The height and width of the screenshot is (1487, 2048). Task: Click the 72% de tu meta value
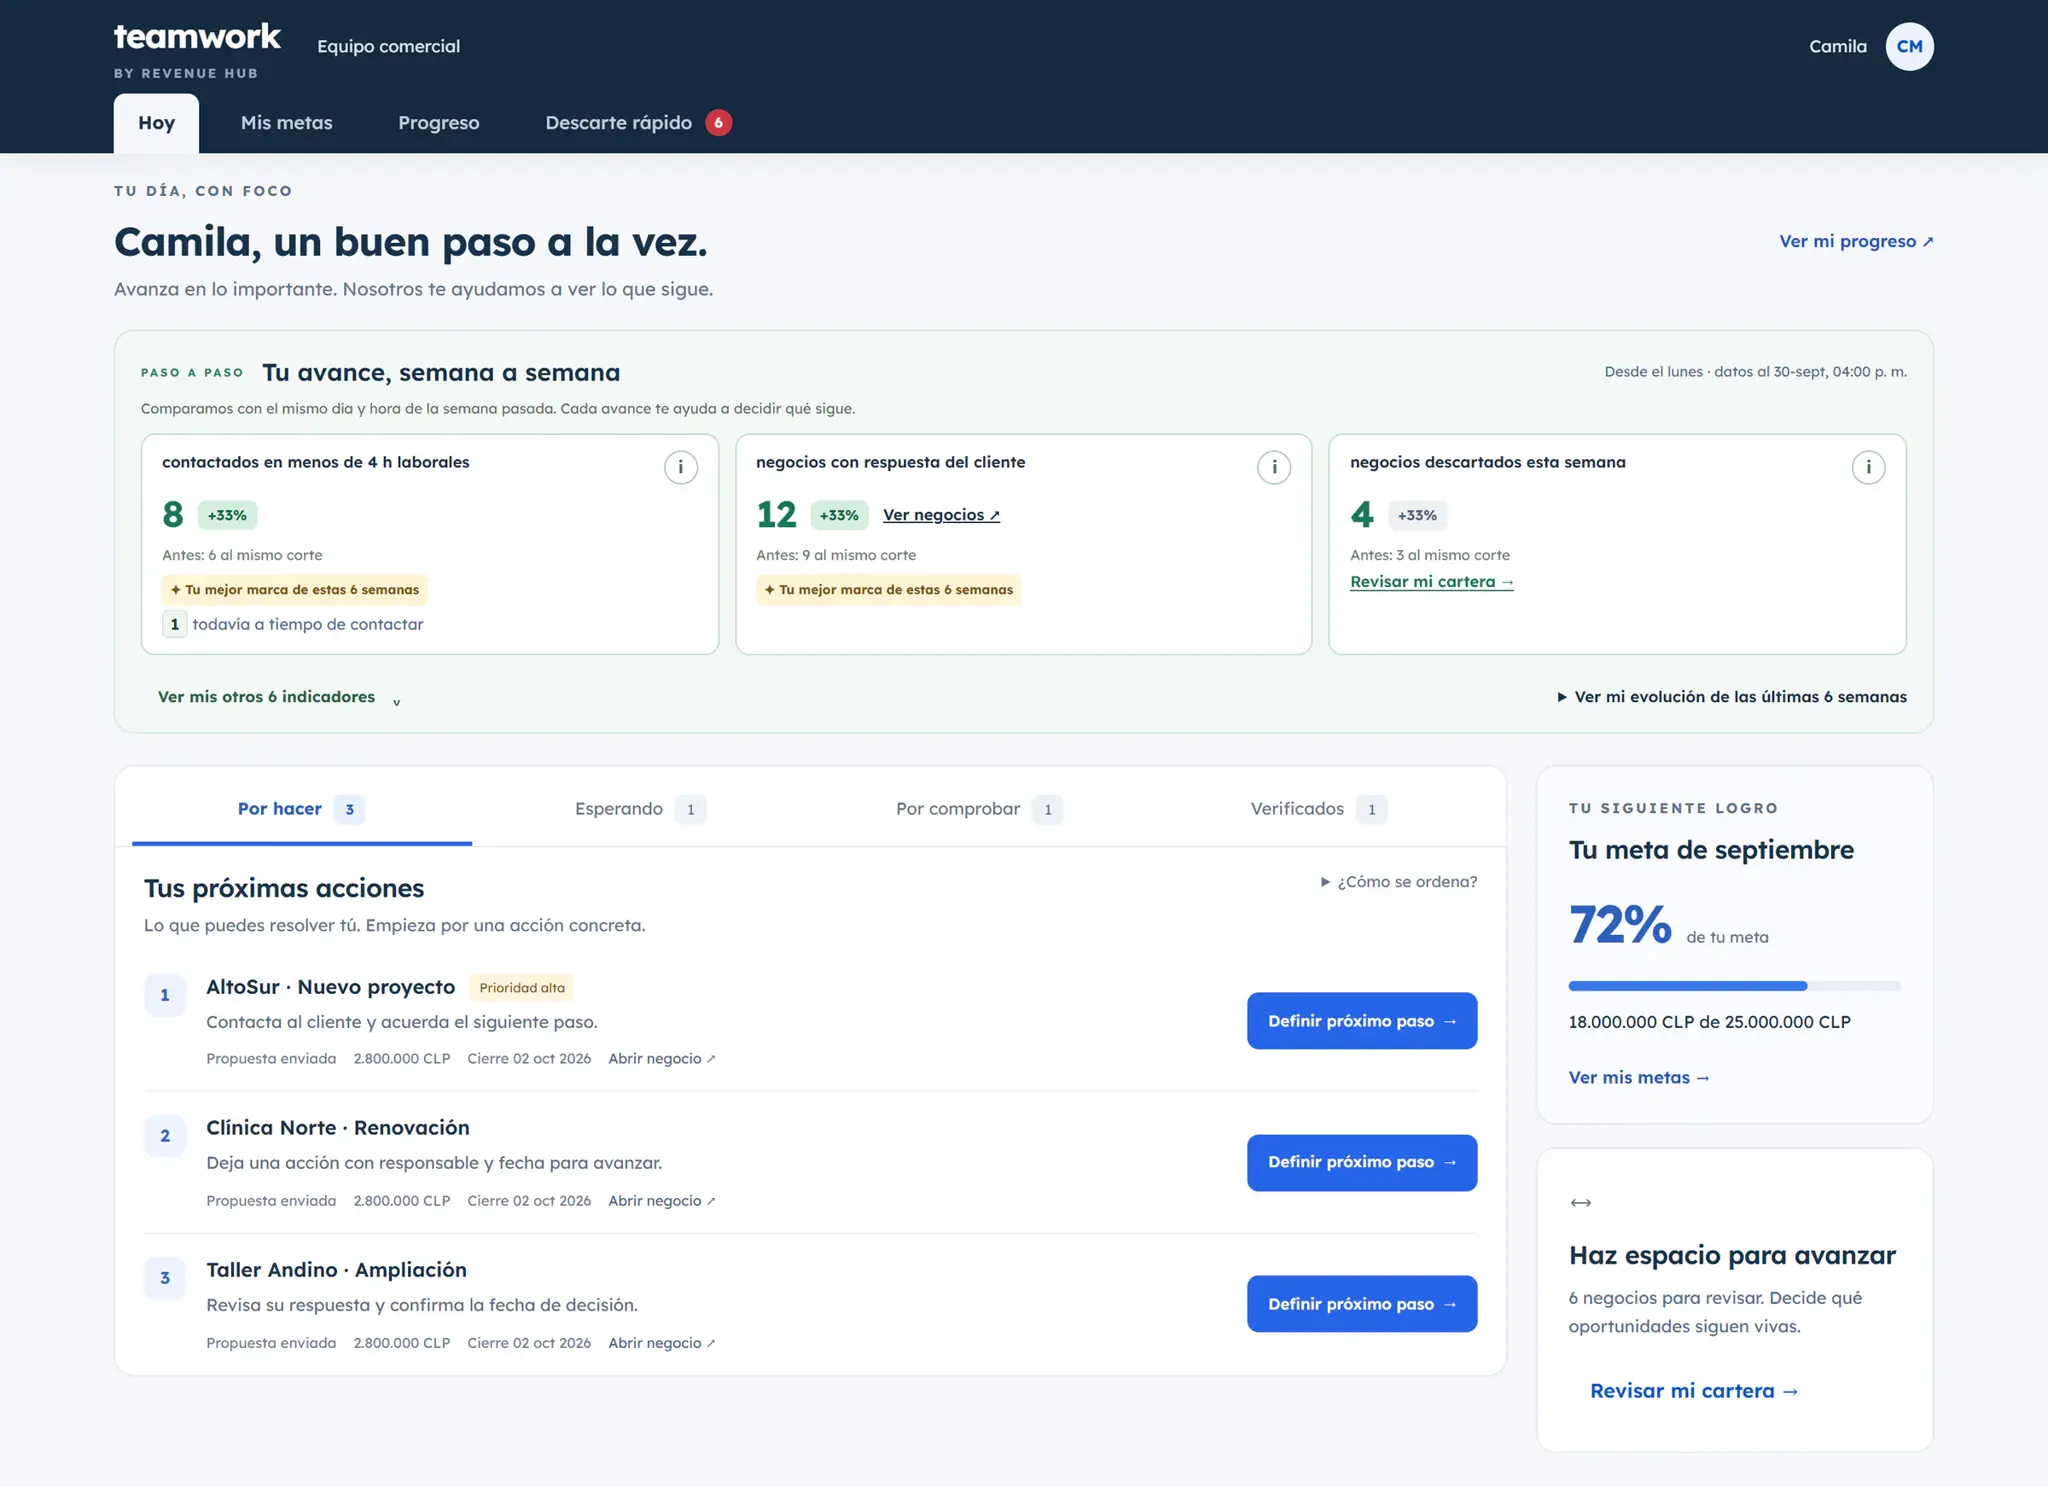click(1668, 924)
